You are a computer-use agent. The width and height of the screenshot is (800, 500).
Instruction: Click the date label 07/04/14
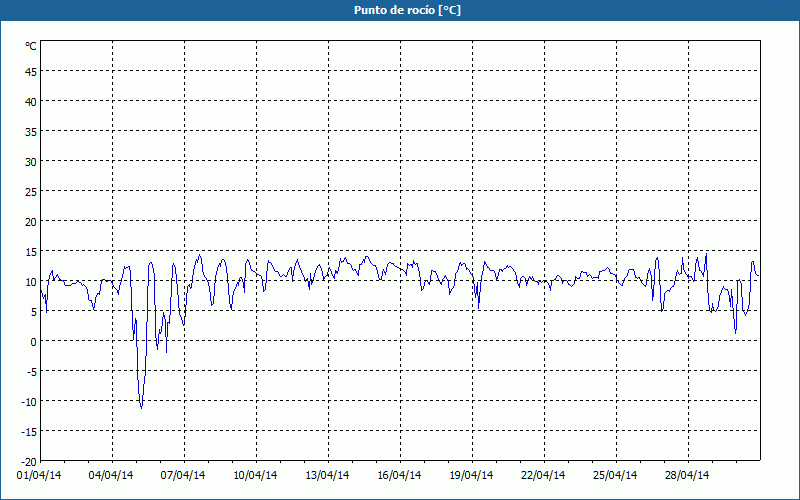(x=183, y=475)
